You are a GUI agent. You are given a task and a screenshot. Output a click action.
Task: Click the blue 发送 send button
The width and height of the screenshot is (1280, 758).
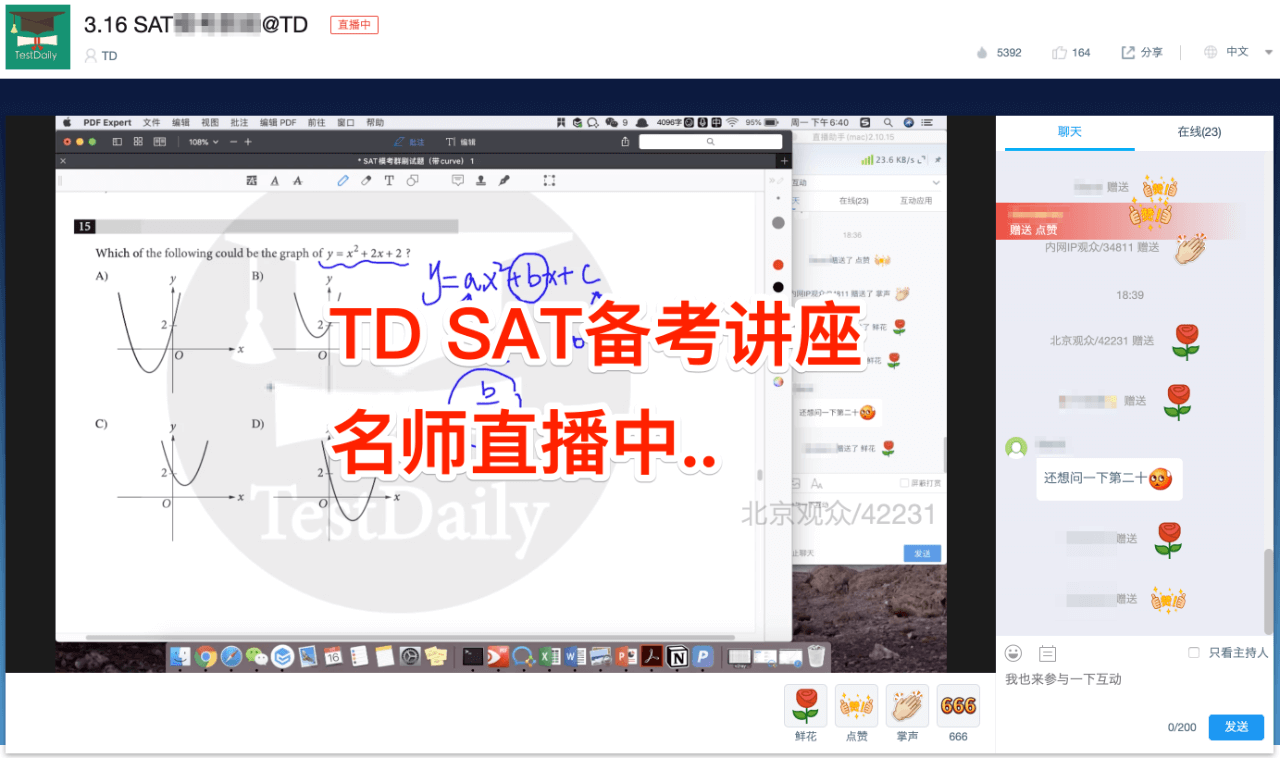1236,727
